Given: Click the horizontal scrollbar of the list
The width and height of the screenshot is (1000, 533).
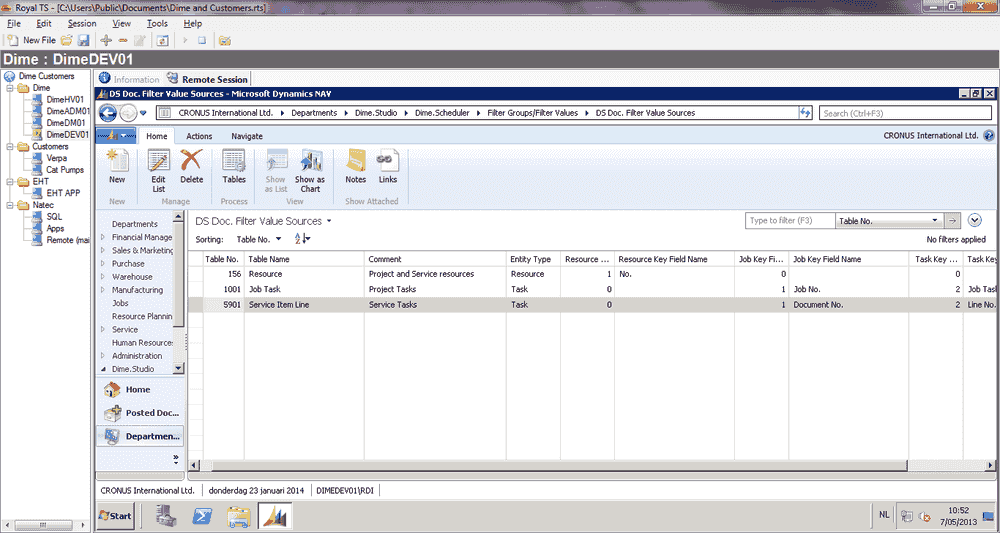Looking at the screenshot, I should pyautogui.click(x=559, y=465).
